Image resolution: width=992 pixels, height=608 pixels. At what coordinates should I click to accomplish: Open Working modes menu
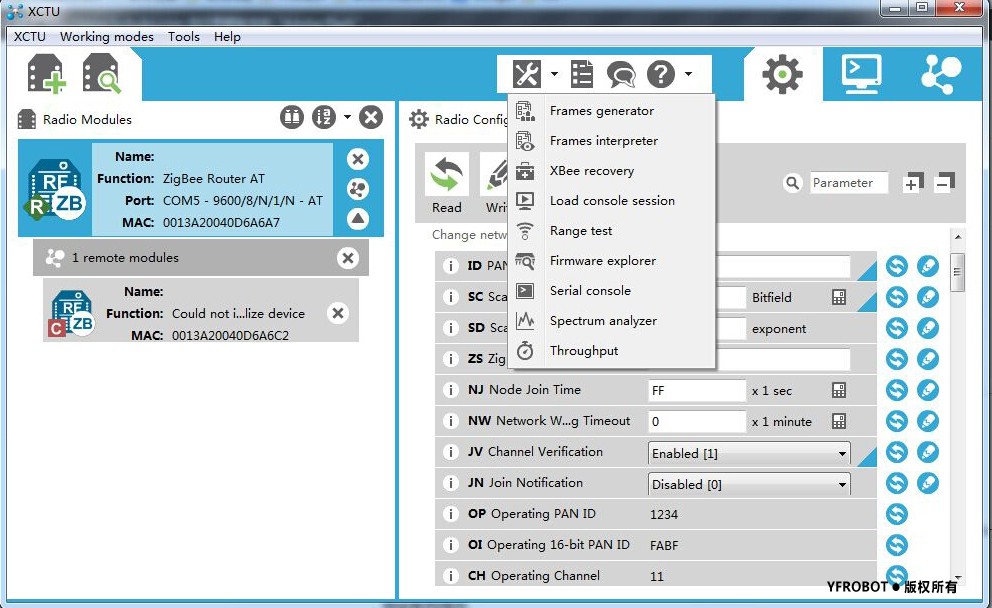pyautogui.click(x=107, y=37)
